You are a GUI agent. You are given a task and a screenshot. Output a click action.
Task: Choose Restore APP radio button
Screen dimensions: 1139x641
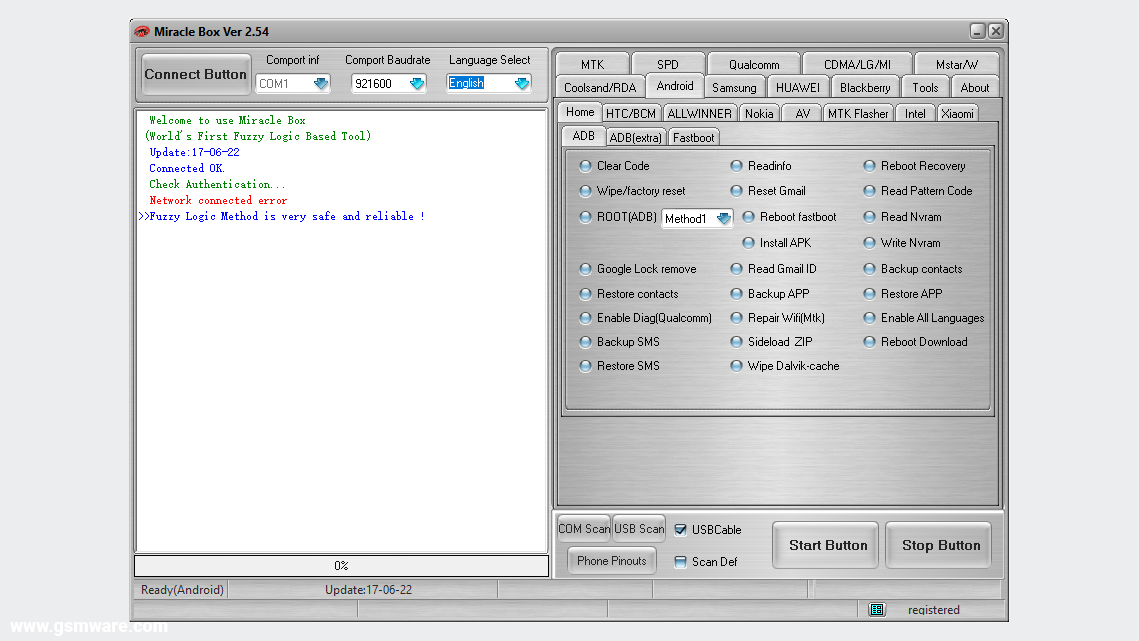click(870, 294)
